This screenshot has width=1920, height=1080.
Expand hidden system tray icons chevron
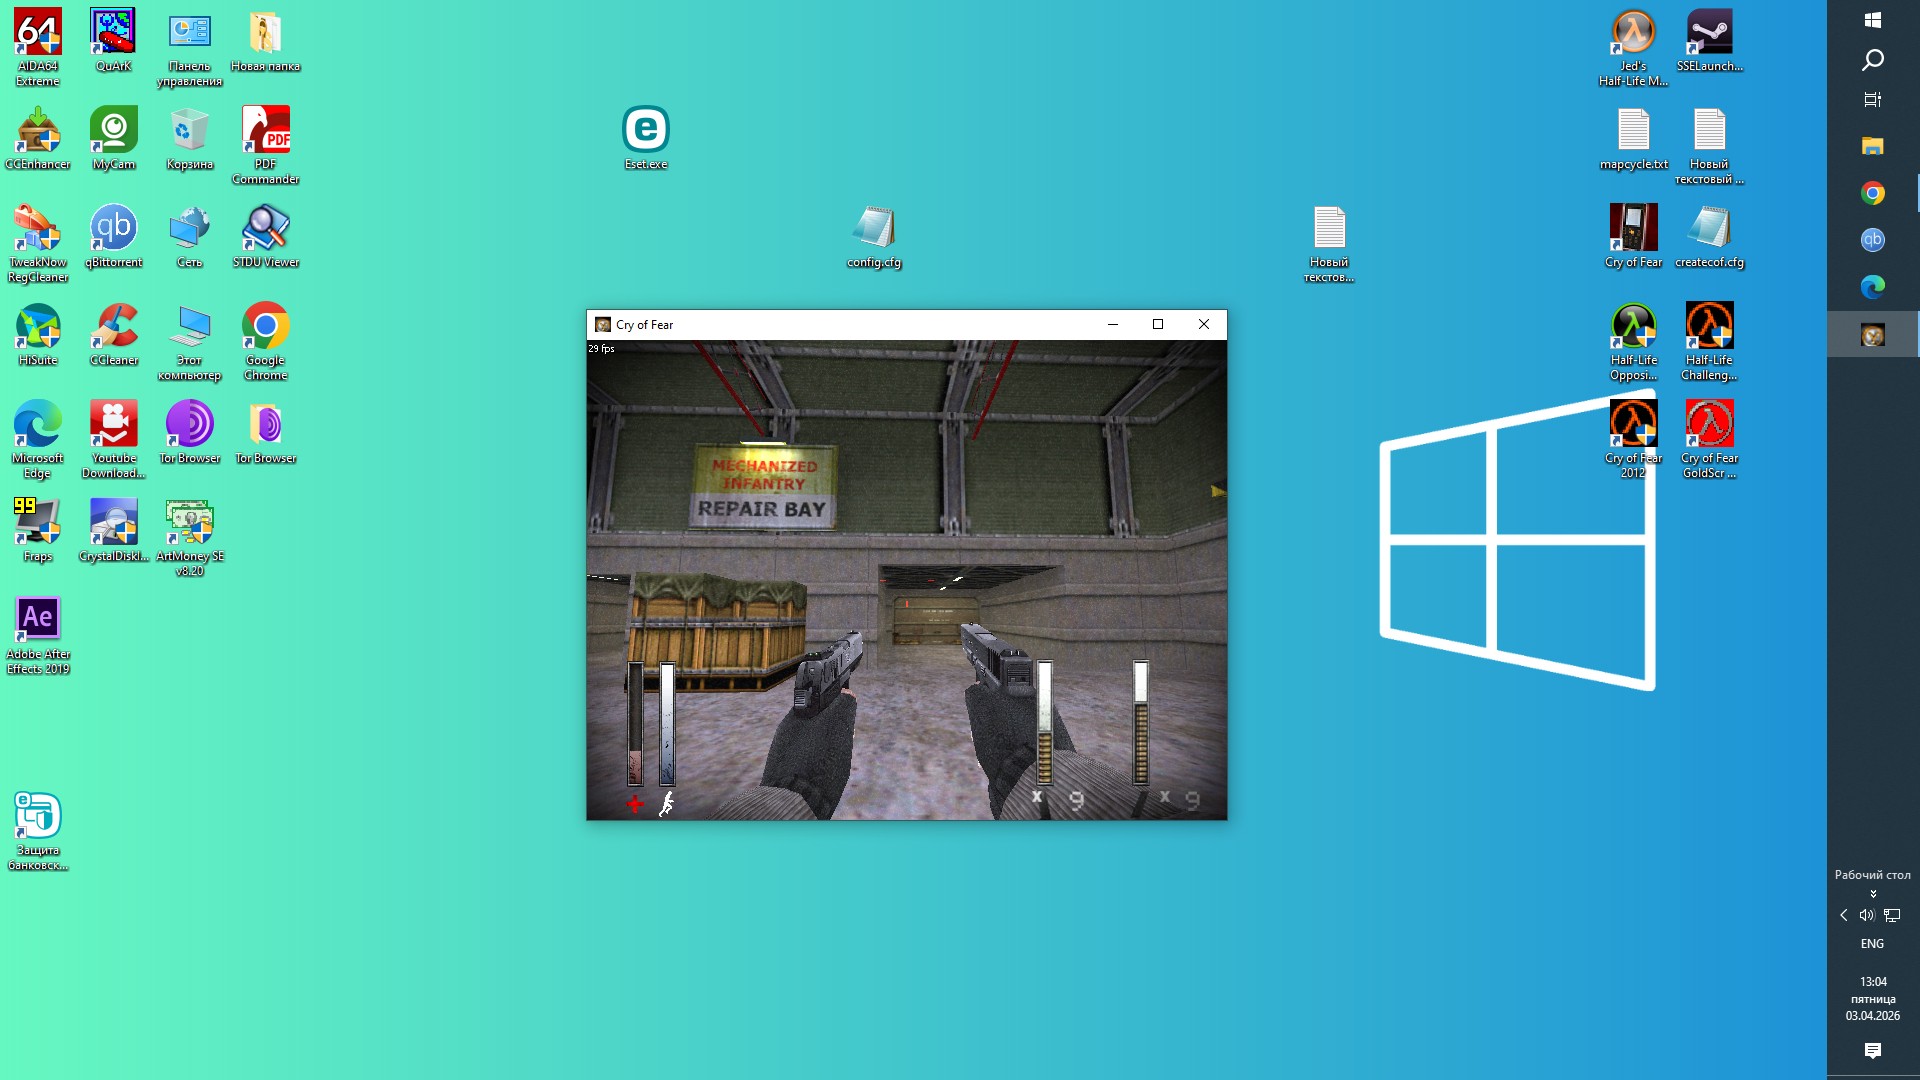(x=1843, y=915)
